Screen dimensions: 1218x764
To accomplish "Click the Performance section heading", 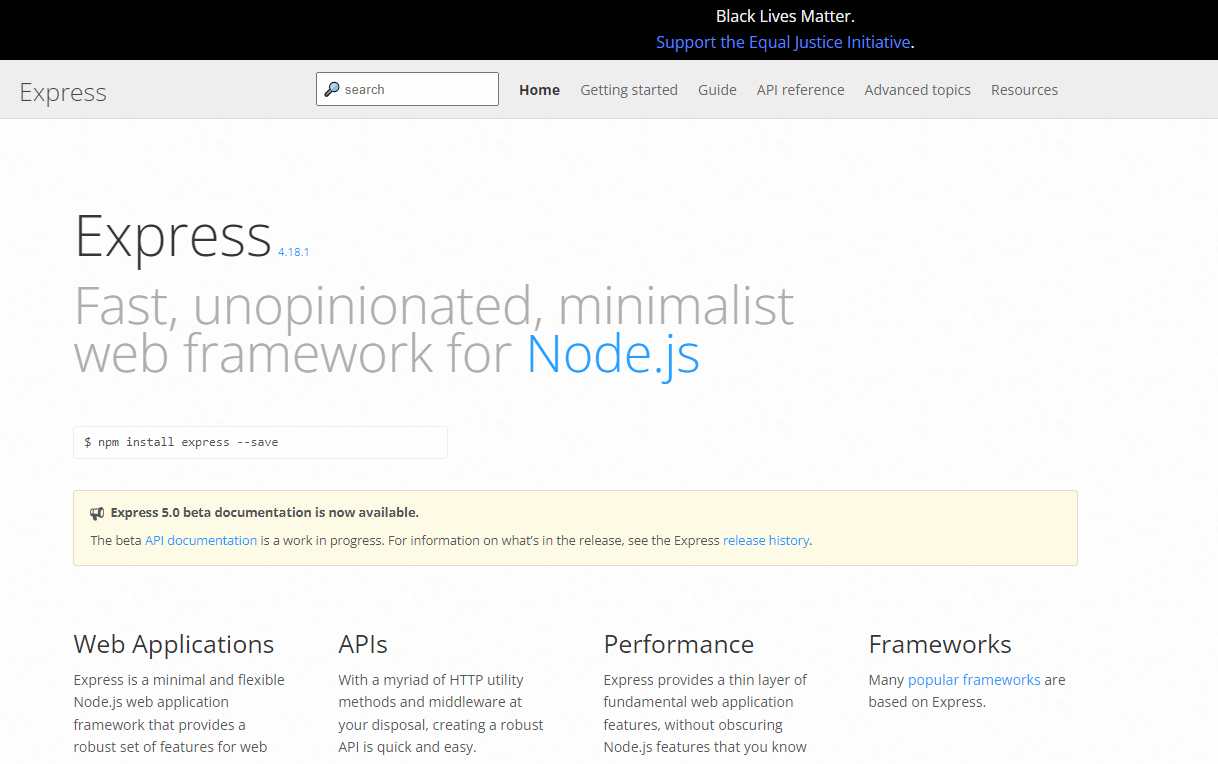I will (x=678, y=644).
